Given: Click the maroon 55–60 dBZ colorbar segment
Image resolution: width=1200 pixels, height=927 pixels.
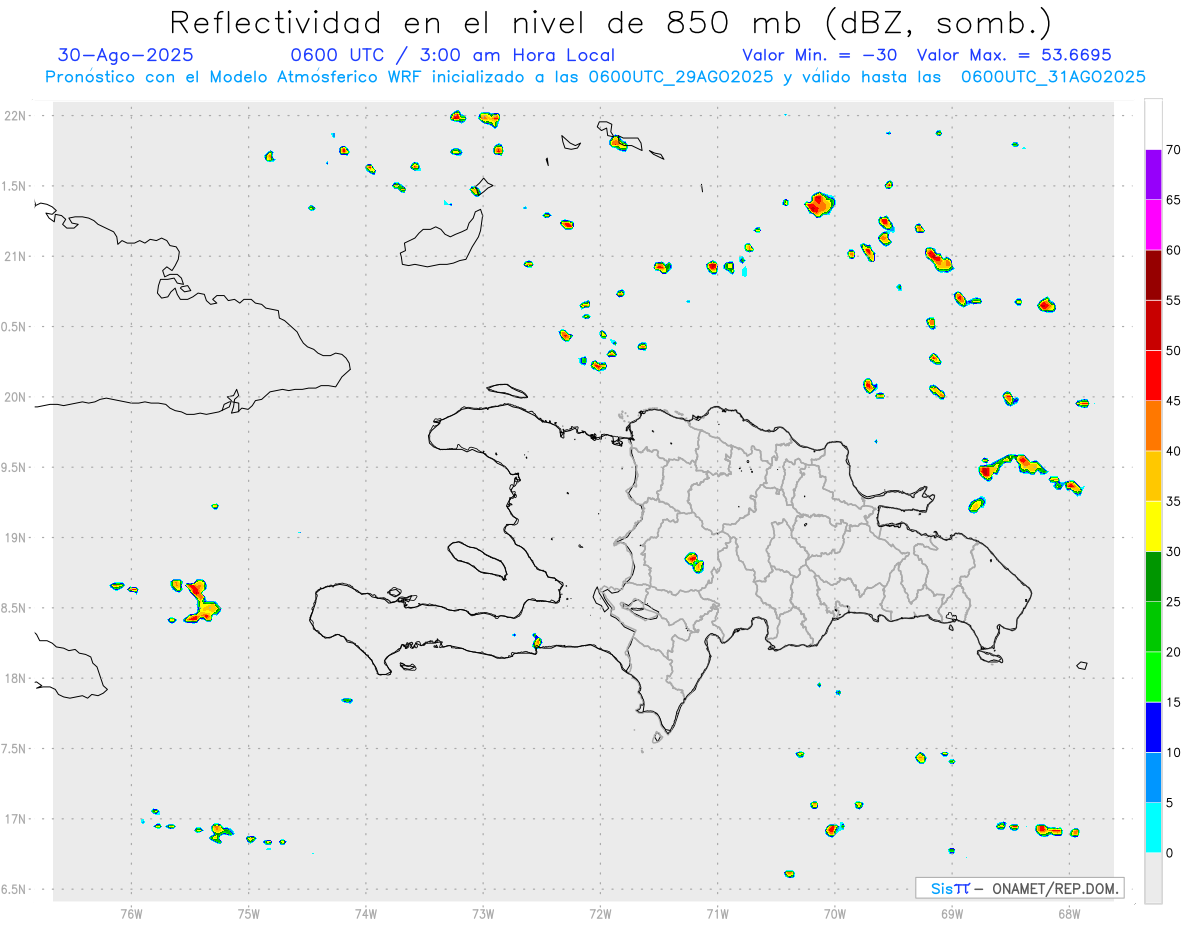Looking at the screenshot, I should coord(1153,275).
